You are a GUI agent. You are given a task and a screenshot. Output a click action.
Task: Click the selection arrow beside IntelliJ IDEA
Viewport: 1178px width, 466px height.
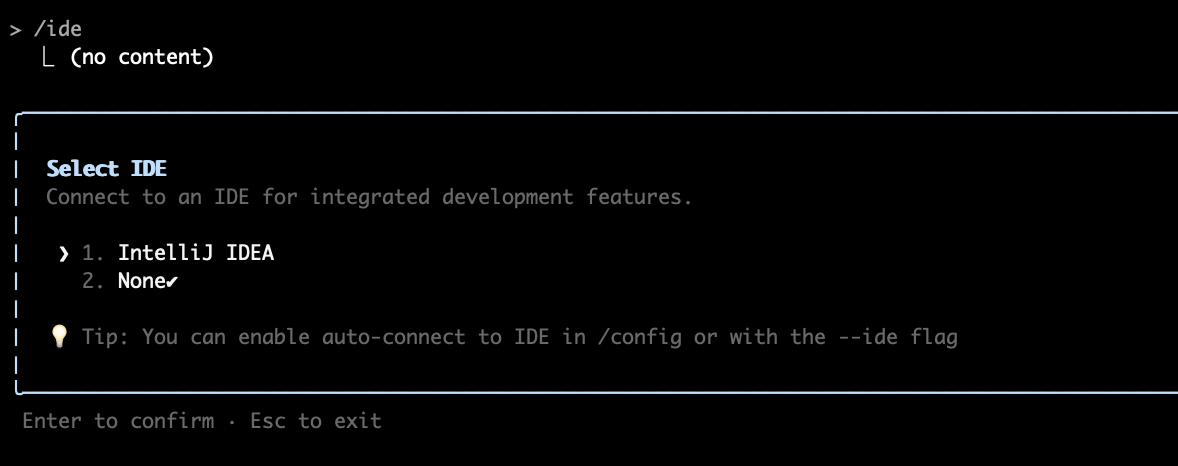click(x=64, y=254)
